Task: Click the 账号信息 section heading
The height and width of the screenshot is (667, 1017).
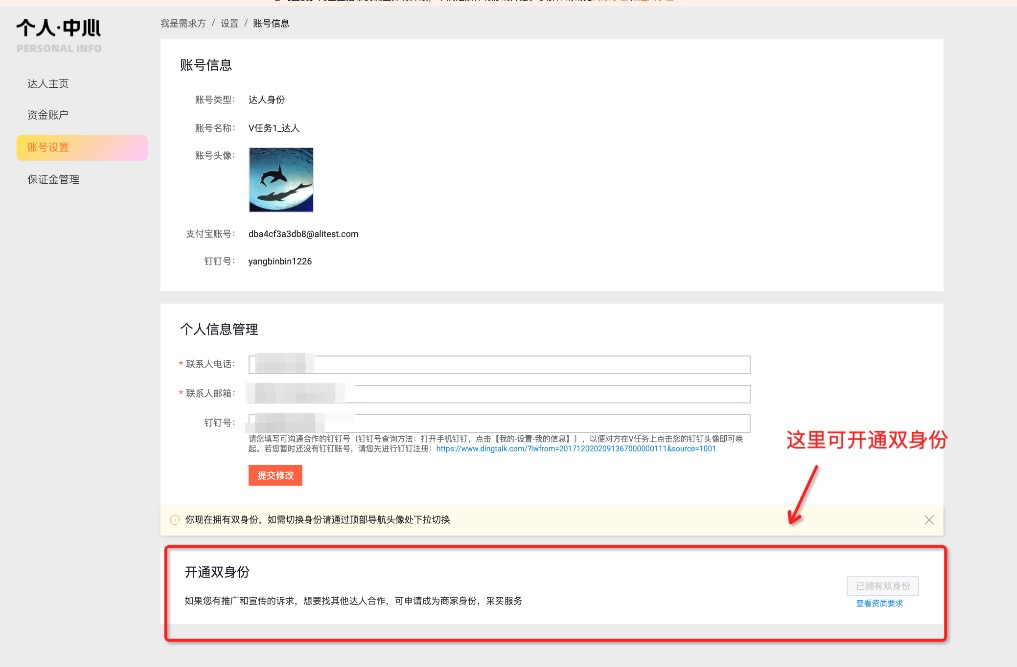Action: tap(206, 65)
